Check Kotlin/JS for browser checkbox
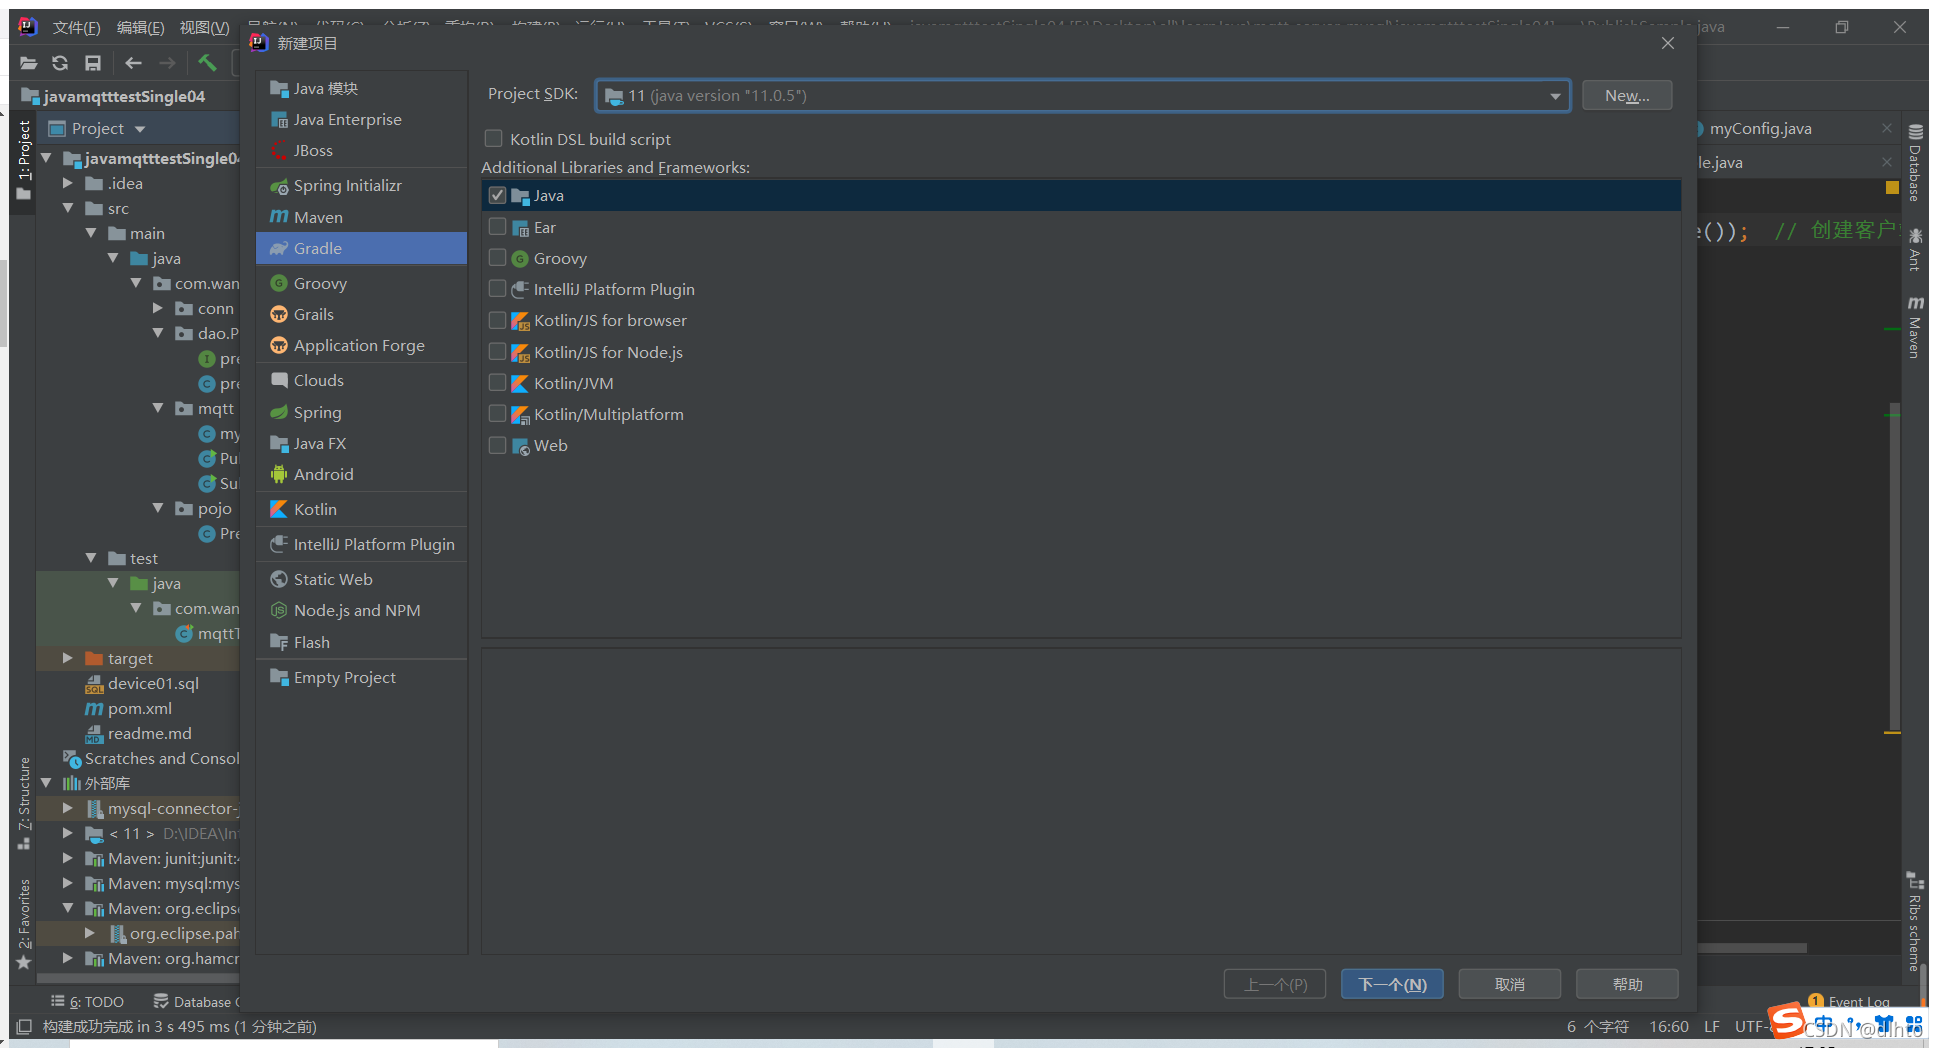1938x1048 pixels. [x=497, y=320]
